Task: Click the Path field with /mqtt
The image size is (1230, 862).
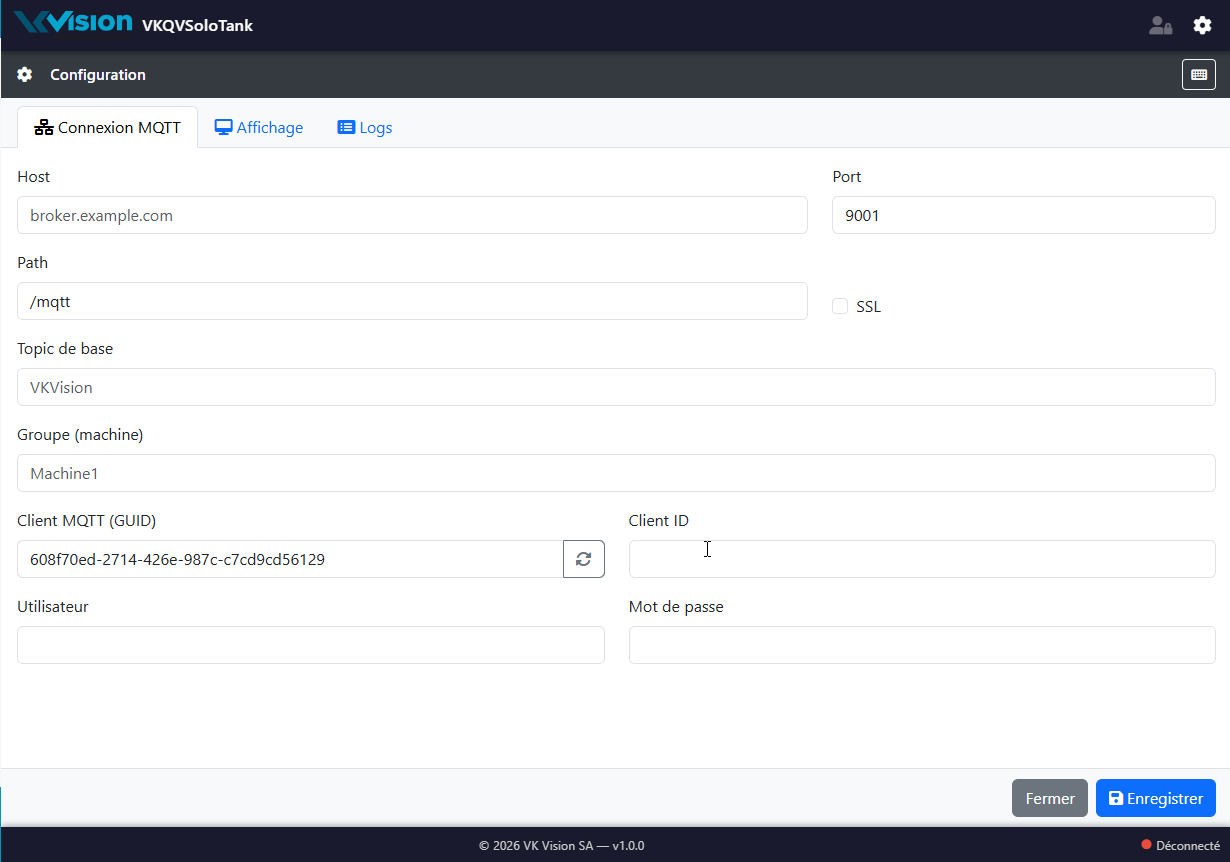Action: tap(412, 301)
